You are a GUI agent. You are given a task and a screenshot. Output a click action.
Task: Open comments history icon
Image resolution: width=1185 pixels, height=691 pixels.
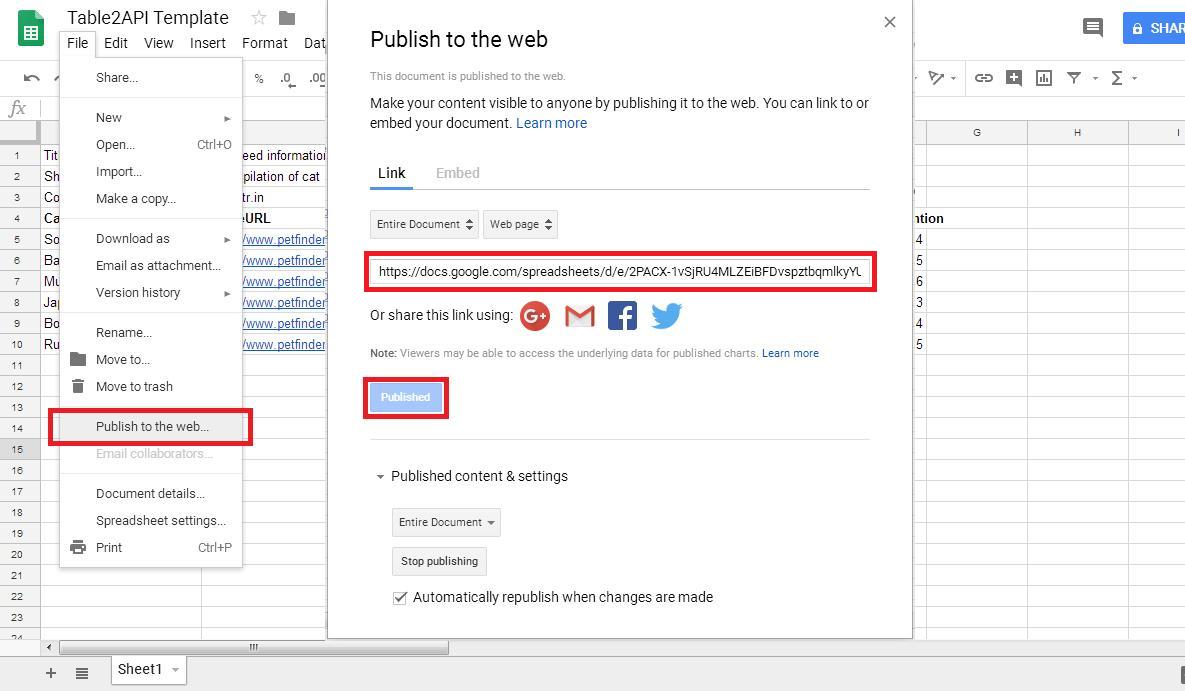click(x=1093, y=28)
